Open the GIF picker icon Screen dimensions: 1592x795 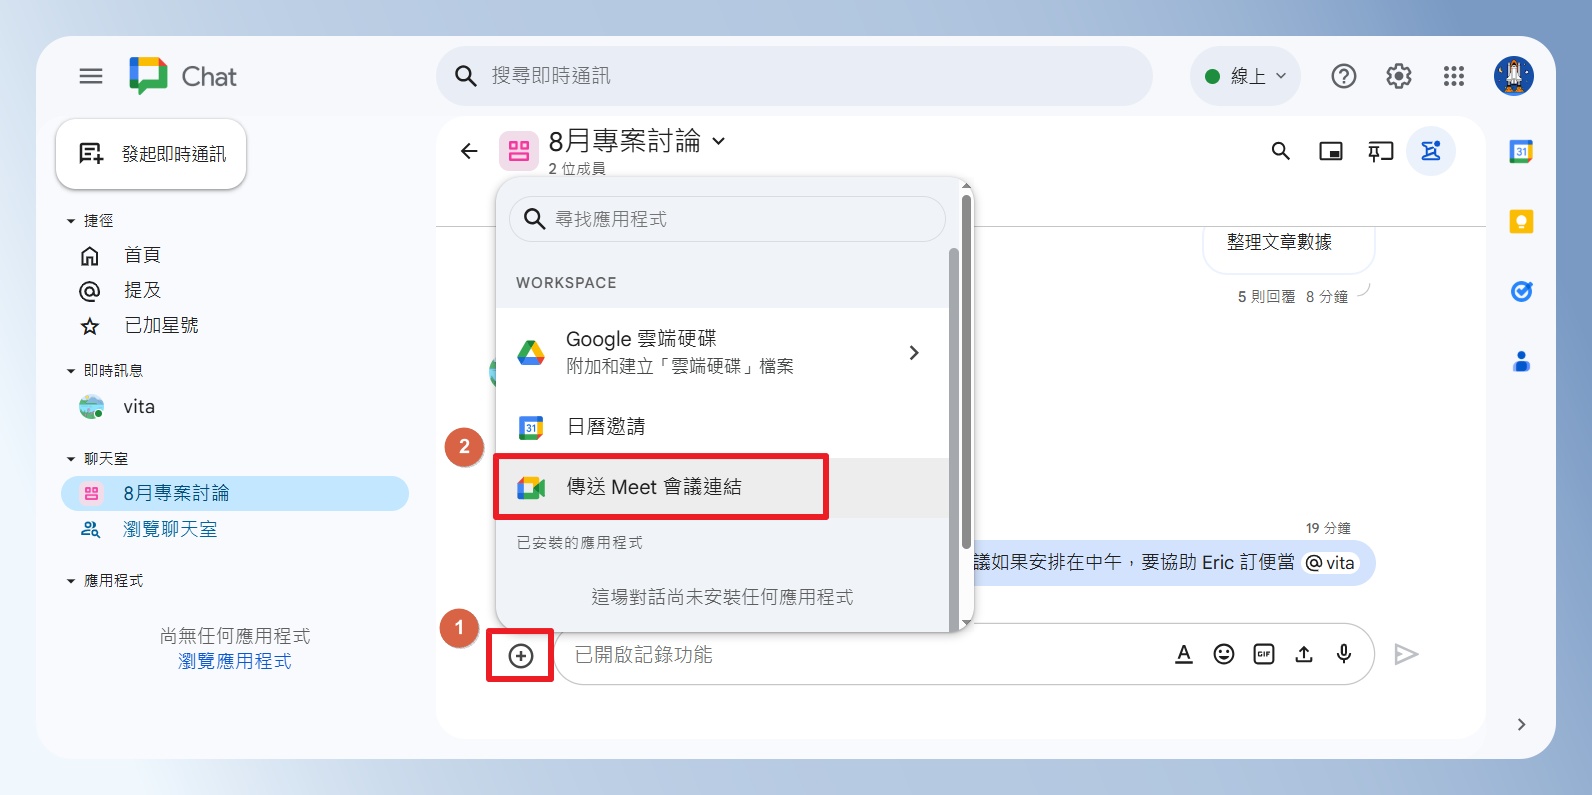click(1264, 654)
